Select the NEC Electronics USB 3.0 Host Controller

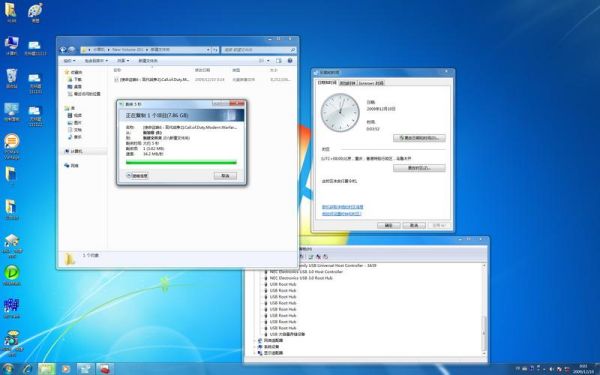click(x=306, y=272)
